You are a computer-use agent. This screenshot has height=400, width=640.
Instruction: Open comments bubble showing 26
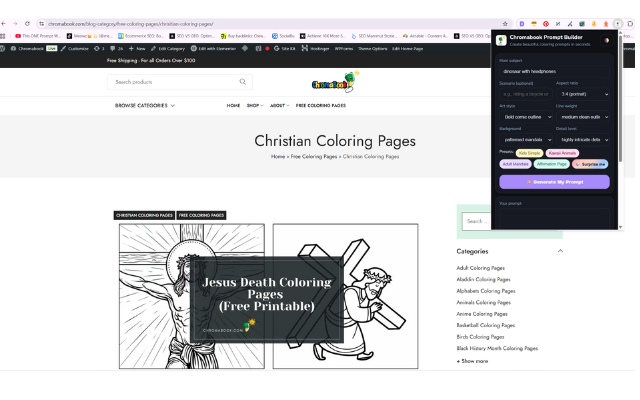tap(116, 48)
